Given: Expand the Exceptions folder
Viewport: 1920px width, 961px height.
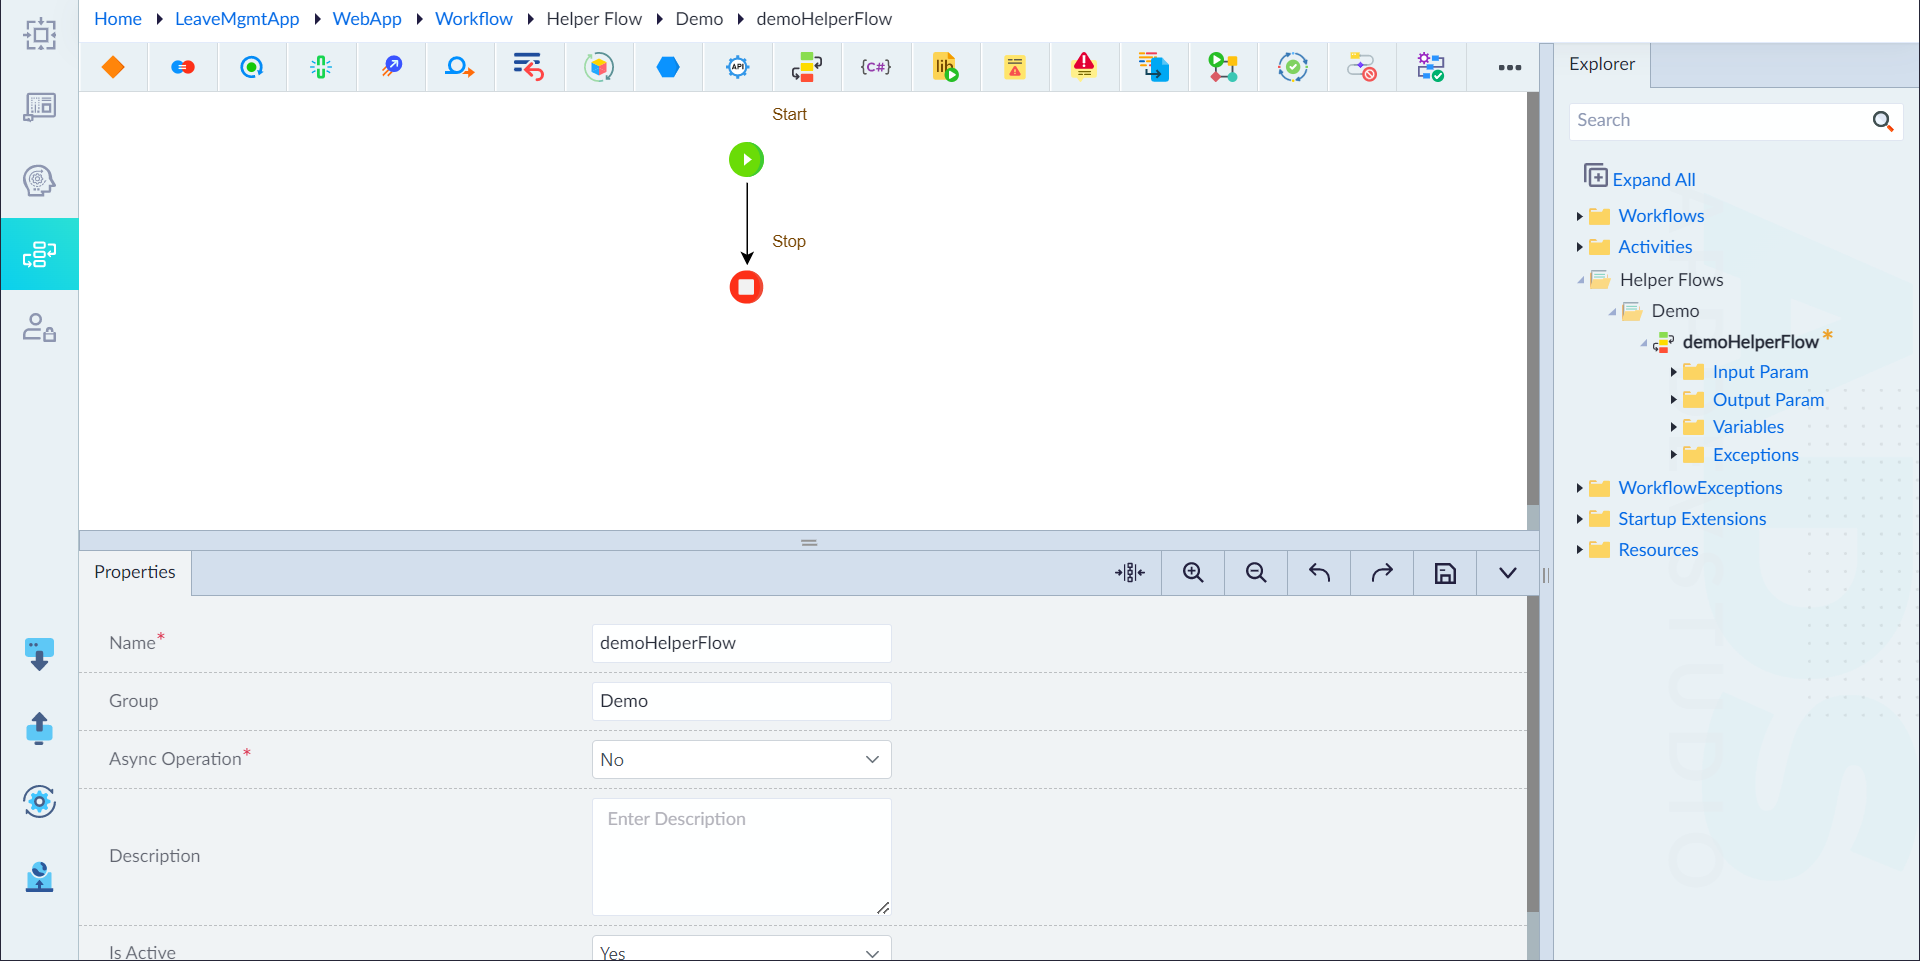Looking at the screenshot, I should (x=1673, y=455).
